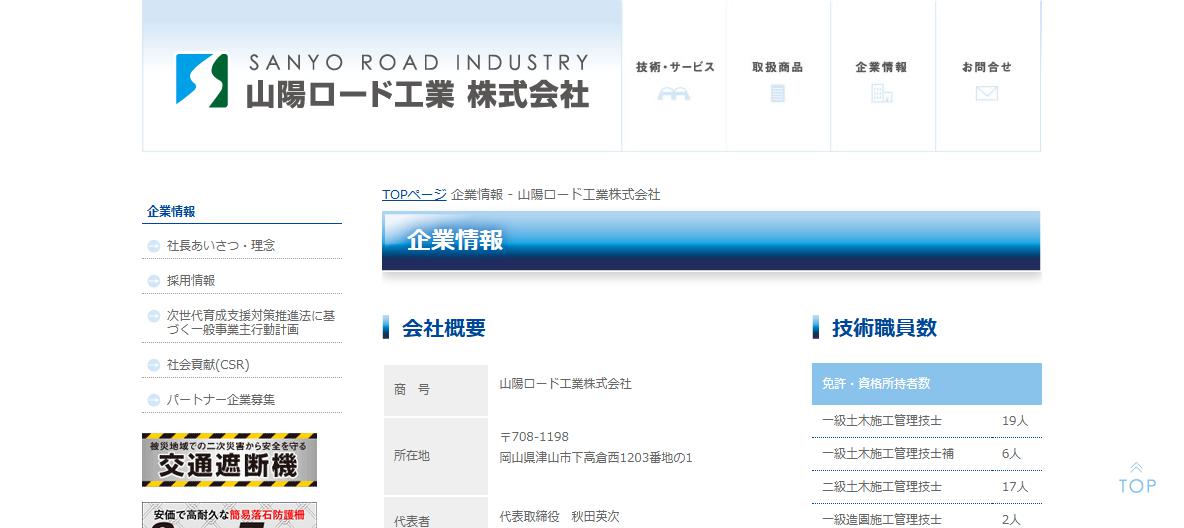
Task: Click the document icon under 取扱商品
Action: coord(778,94)
